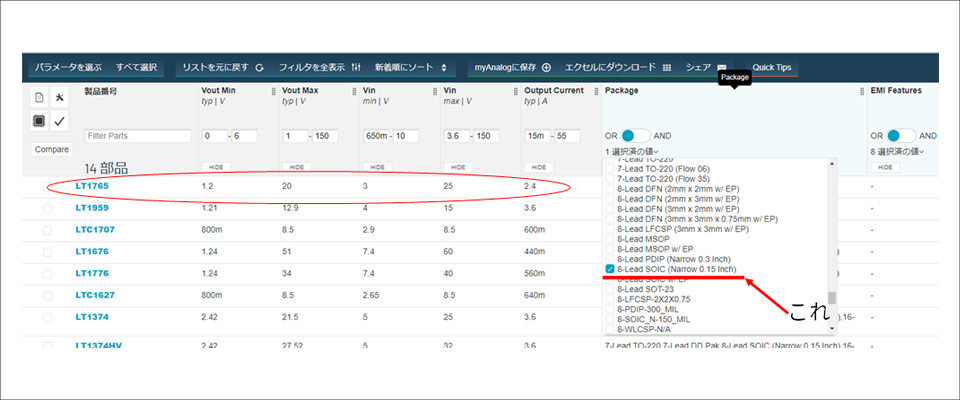Click the Filter Parts input field
The height and width of the screenshot is (400, 960).
tap(138, 136)
